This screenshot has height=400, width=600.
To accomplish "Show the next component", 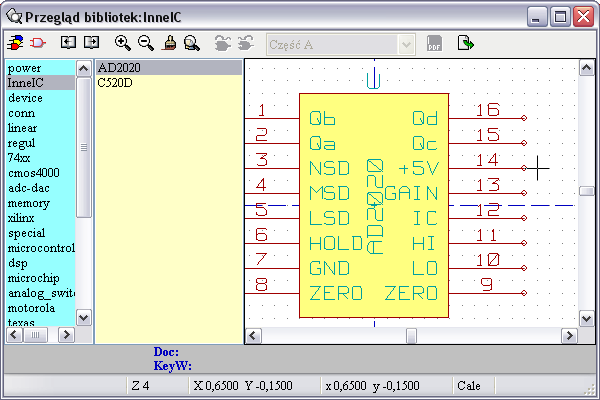I will point(91,42).
